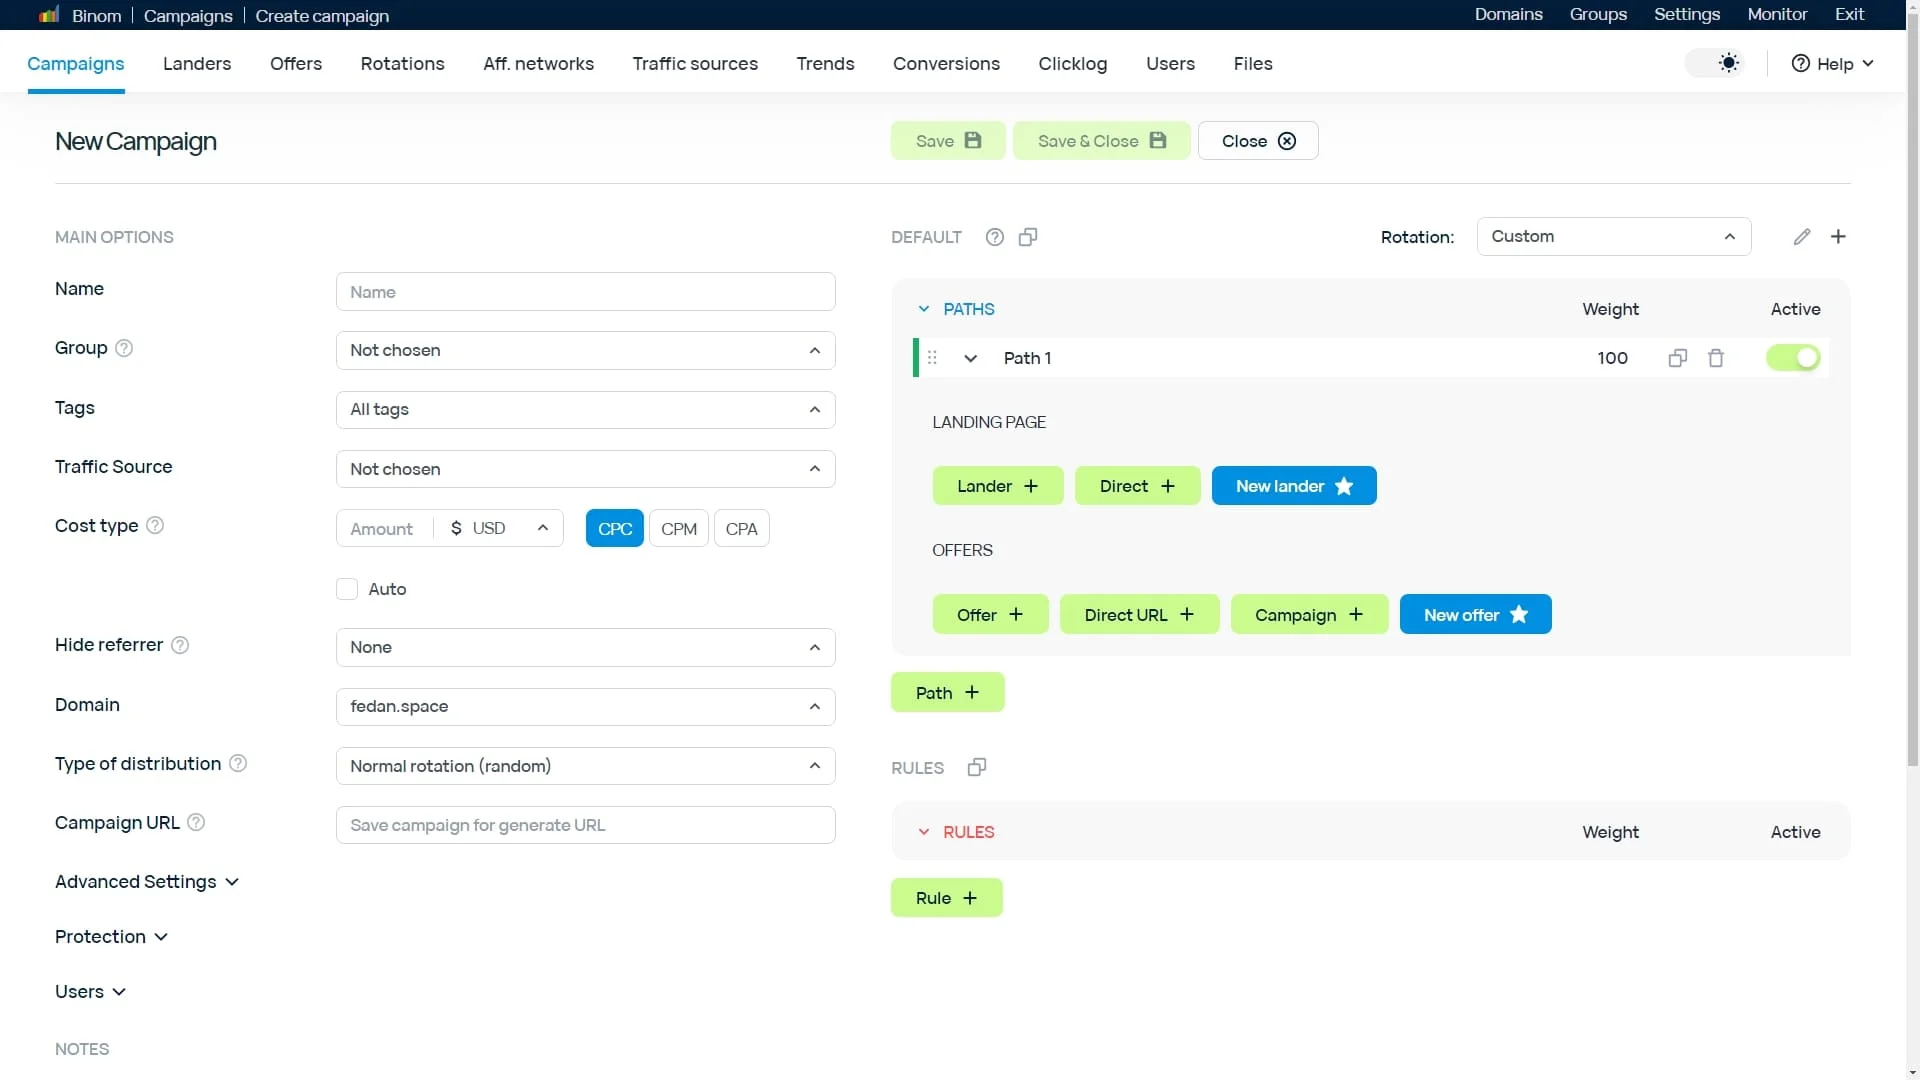Add a Lander to Path 1
The width and height of the screenshot is (1920, 1080).
click(998, 486)
